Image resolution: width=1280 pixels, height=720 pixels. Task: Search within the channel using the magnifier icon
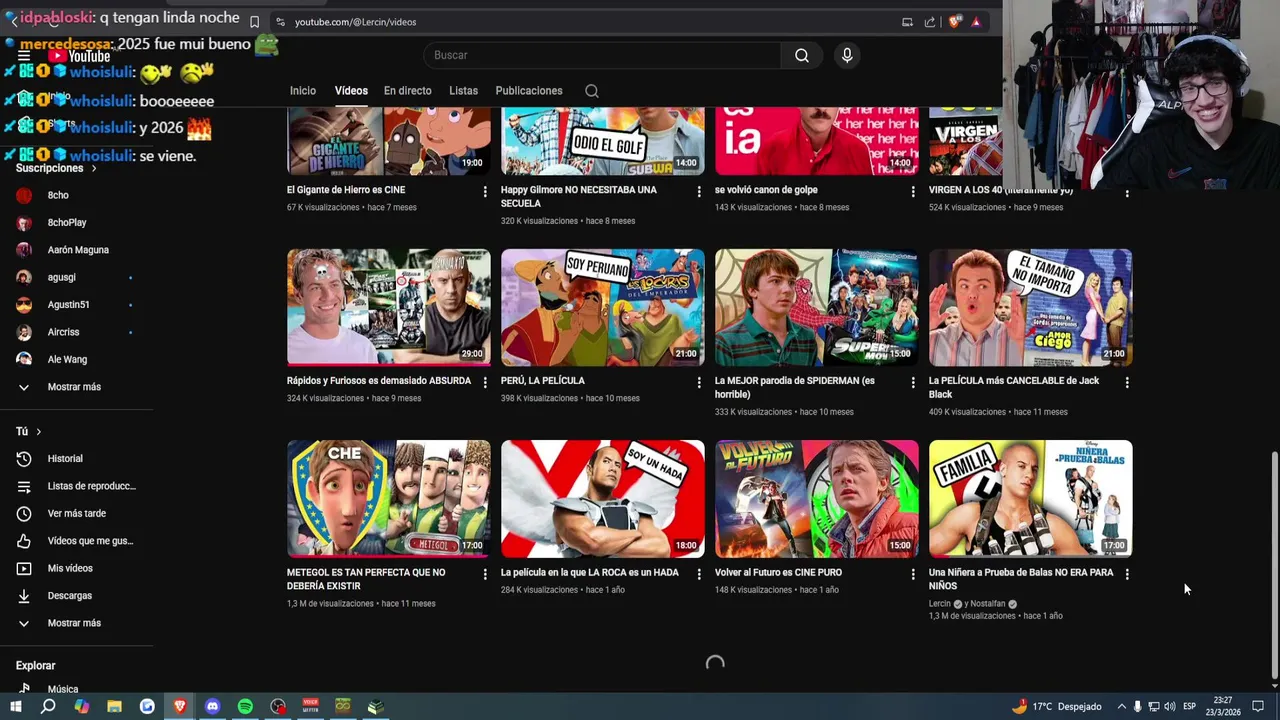(x=592, y=91)
